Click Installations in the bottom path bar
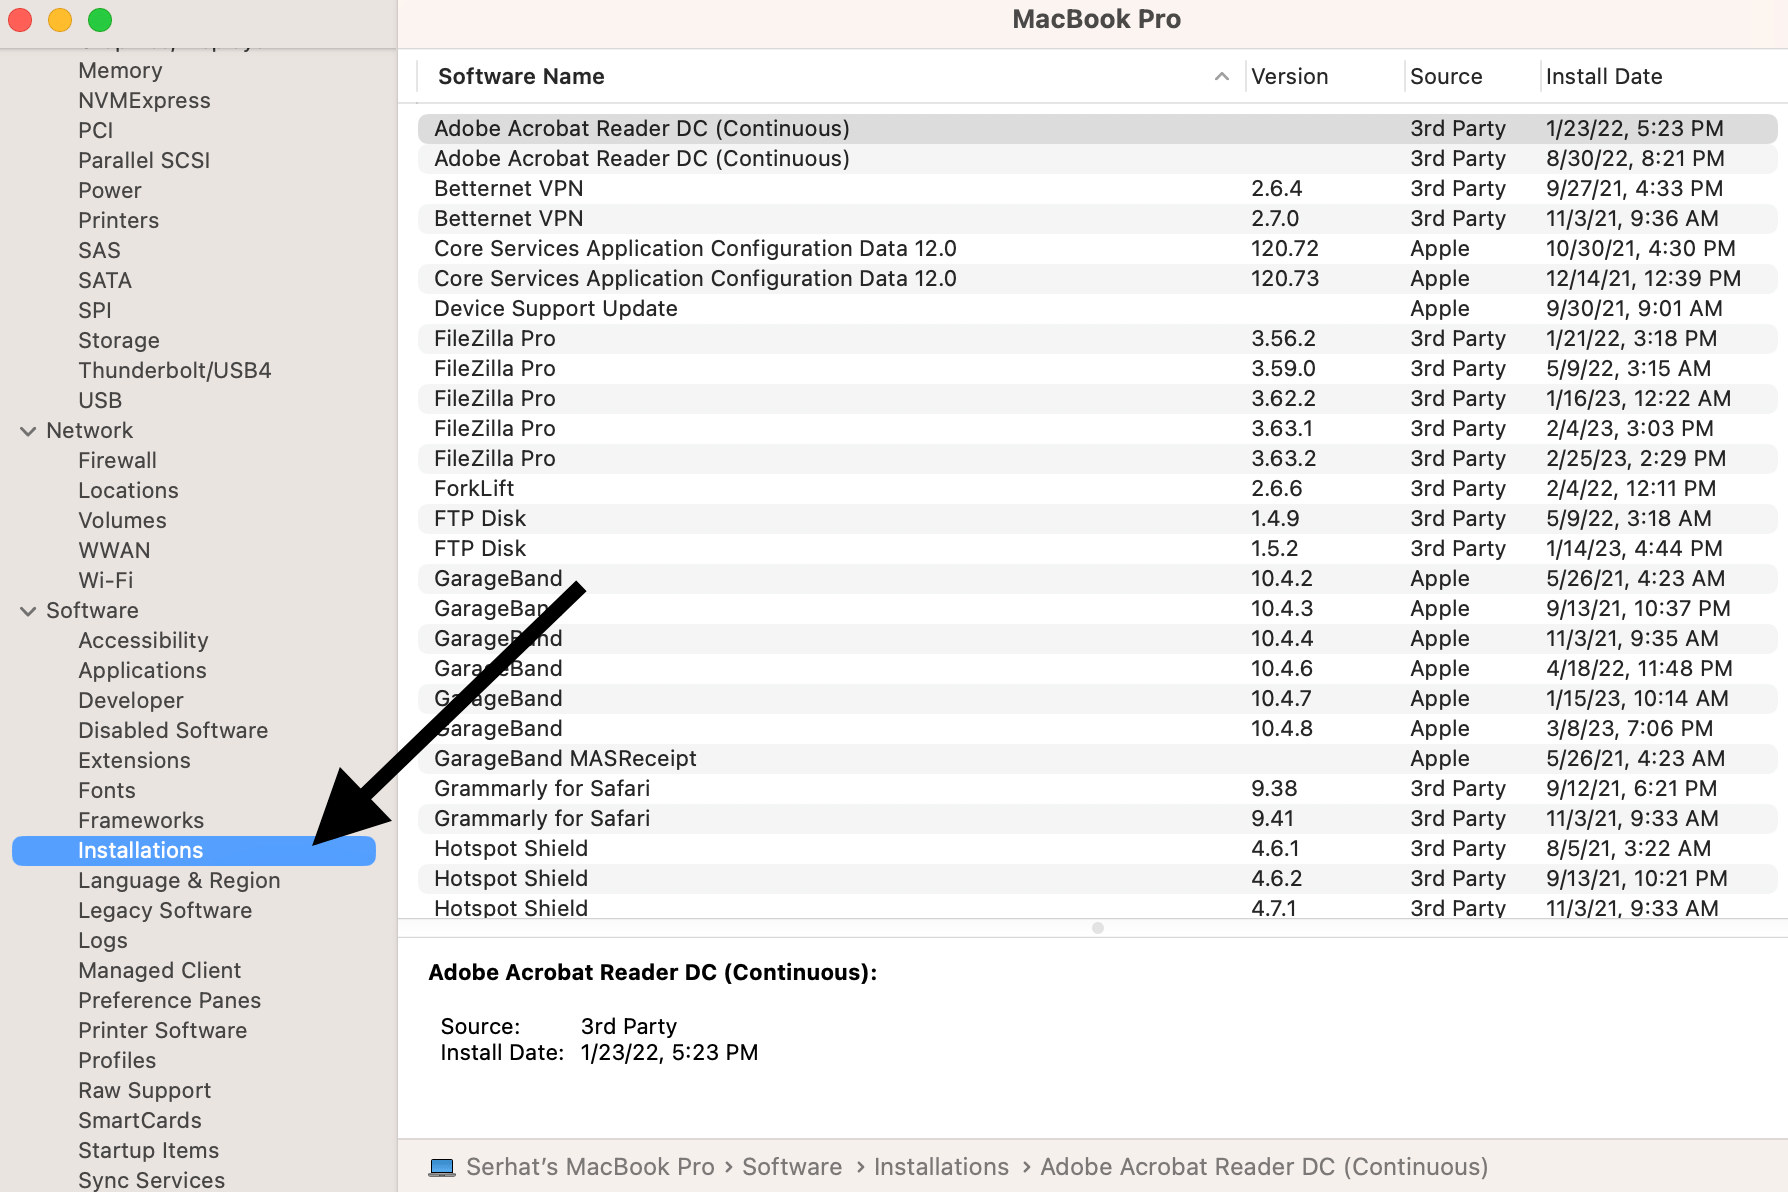Screen dimensions: 1788x1192 [941, 1167]
